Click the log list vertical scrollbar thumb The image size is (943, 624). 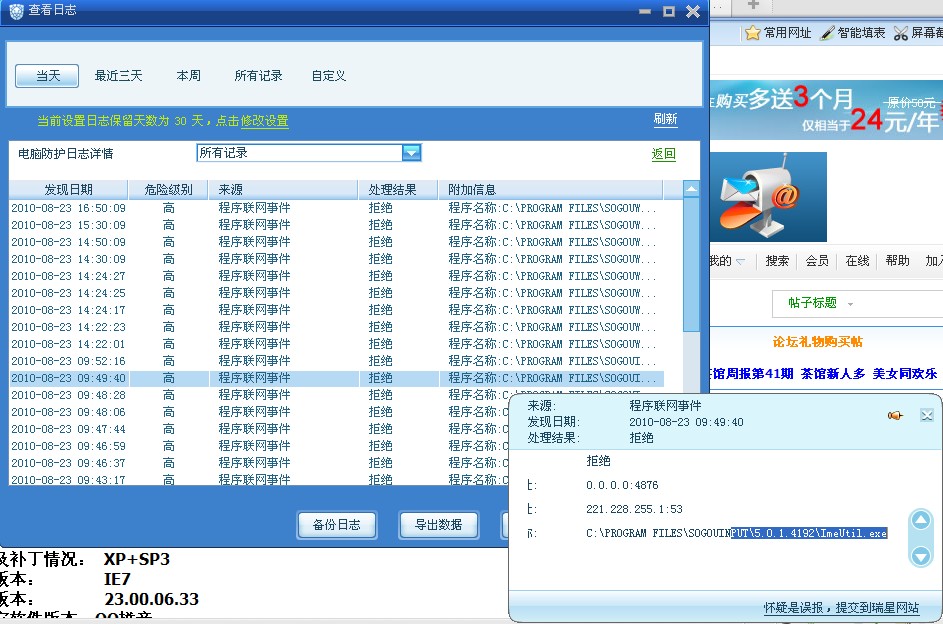692,265
